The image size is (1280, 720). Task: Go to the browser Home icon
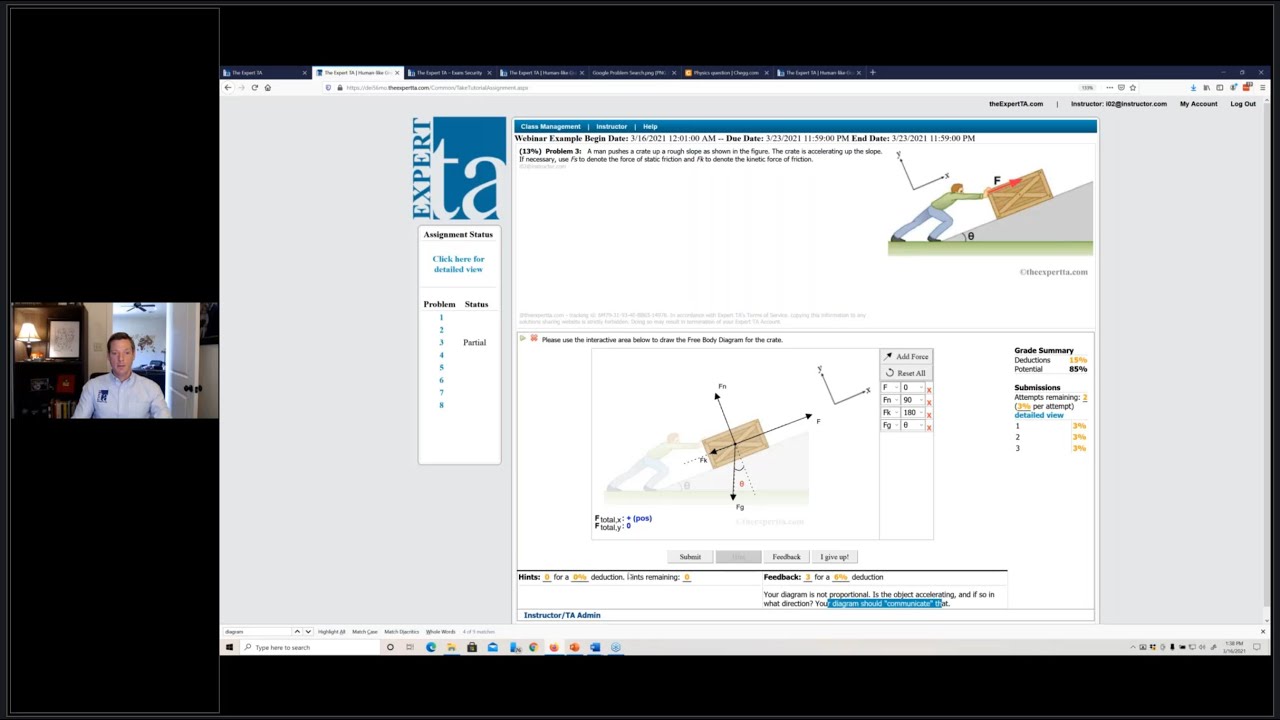(267, 88)
